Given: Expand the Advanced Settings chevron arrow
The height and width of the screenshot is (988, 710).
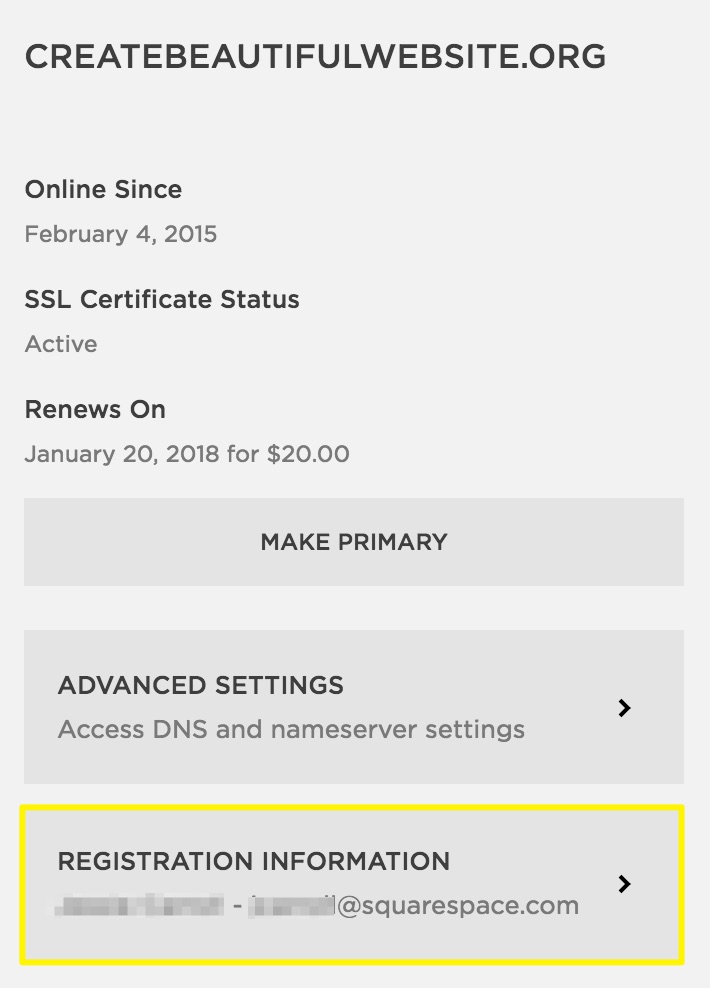Looking at the screenshot, I should pos(624,708).
